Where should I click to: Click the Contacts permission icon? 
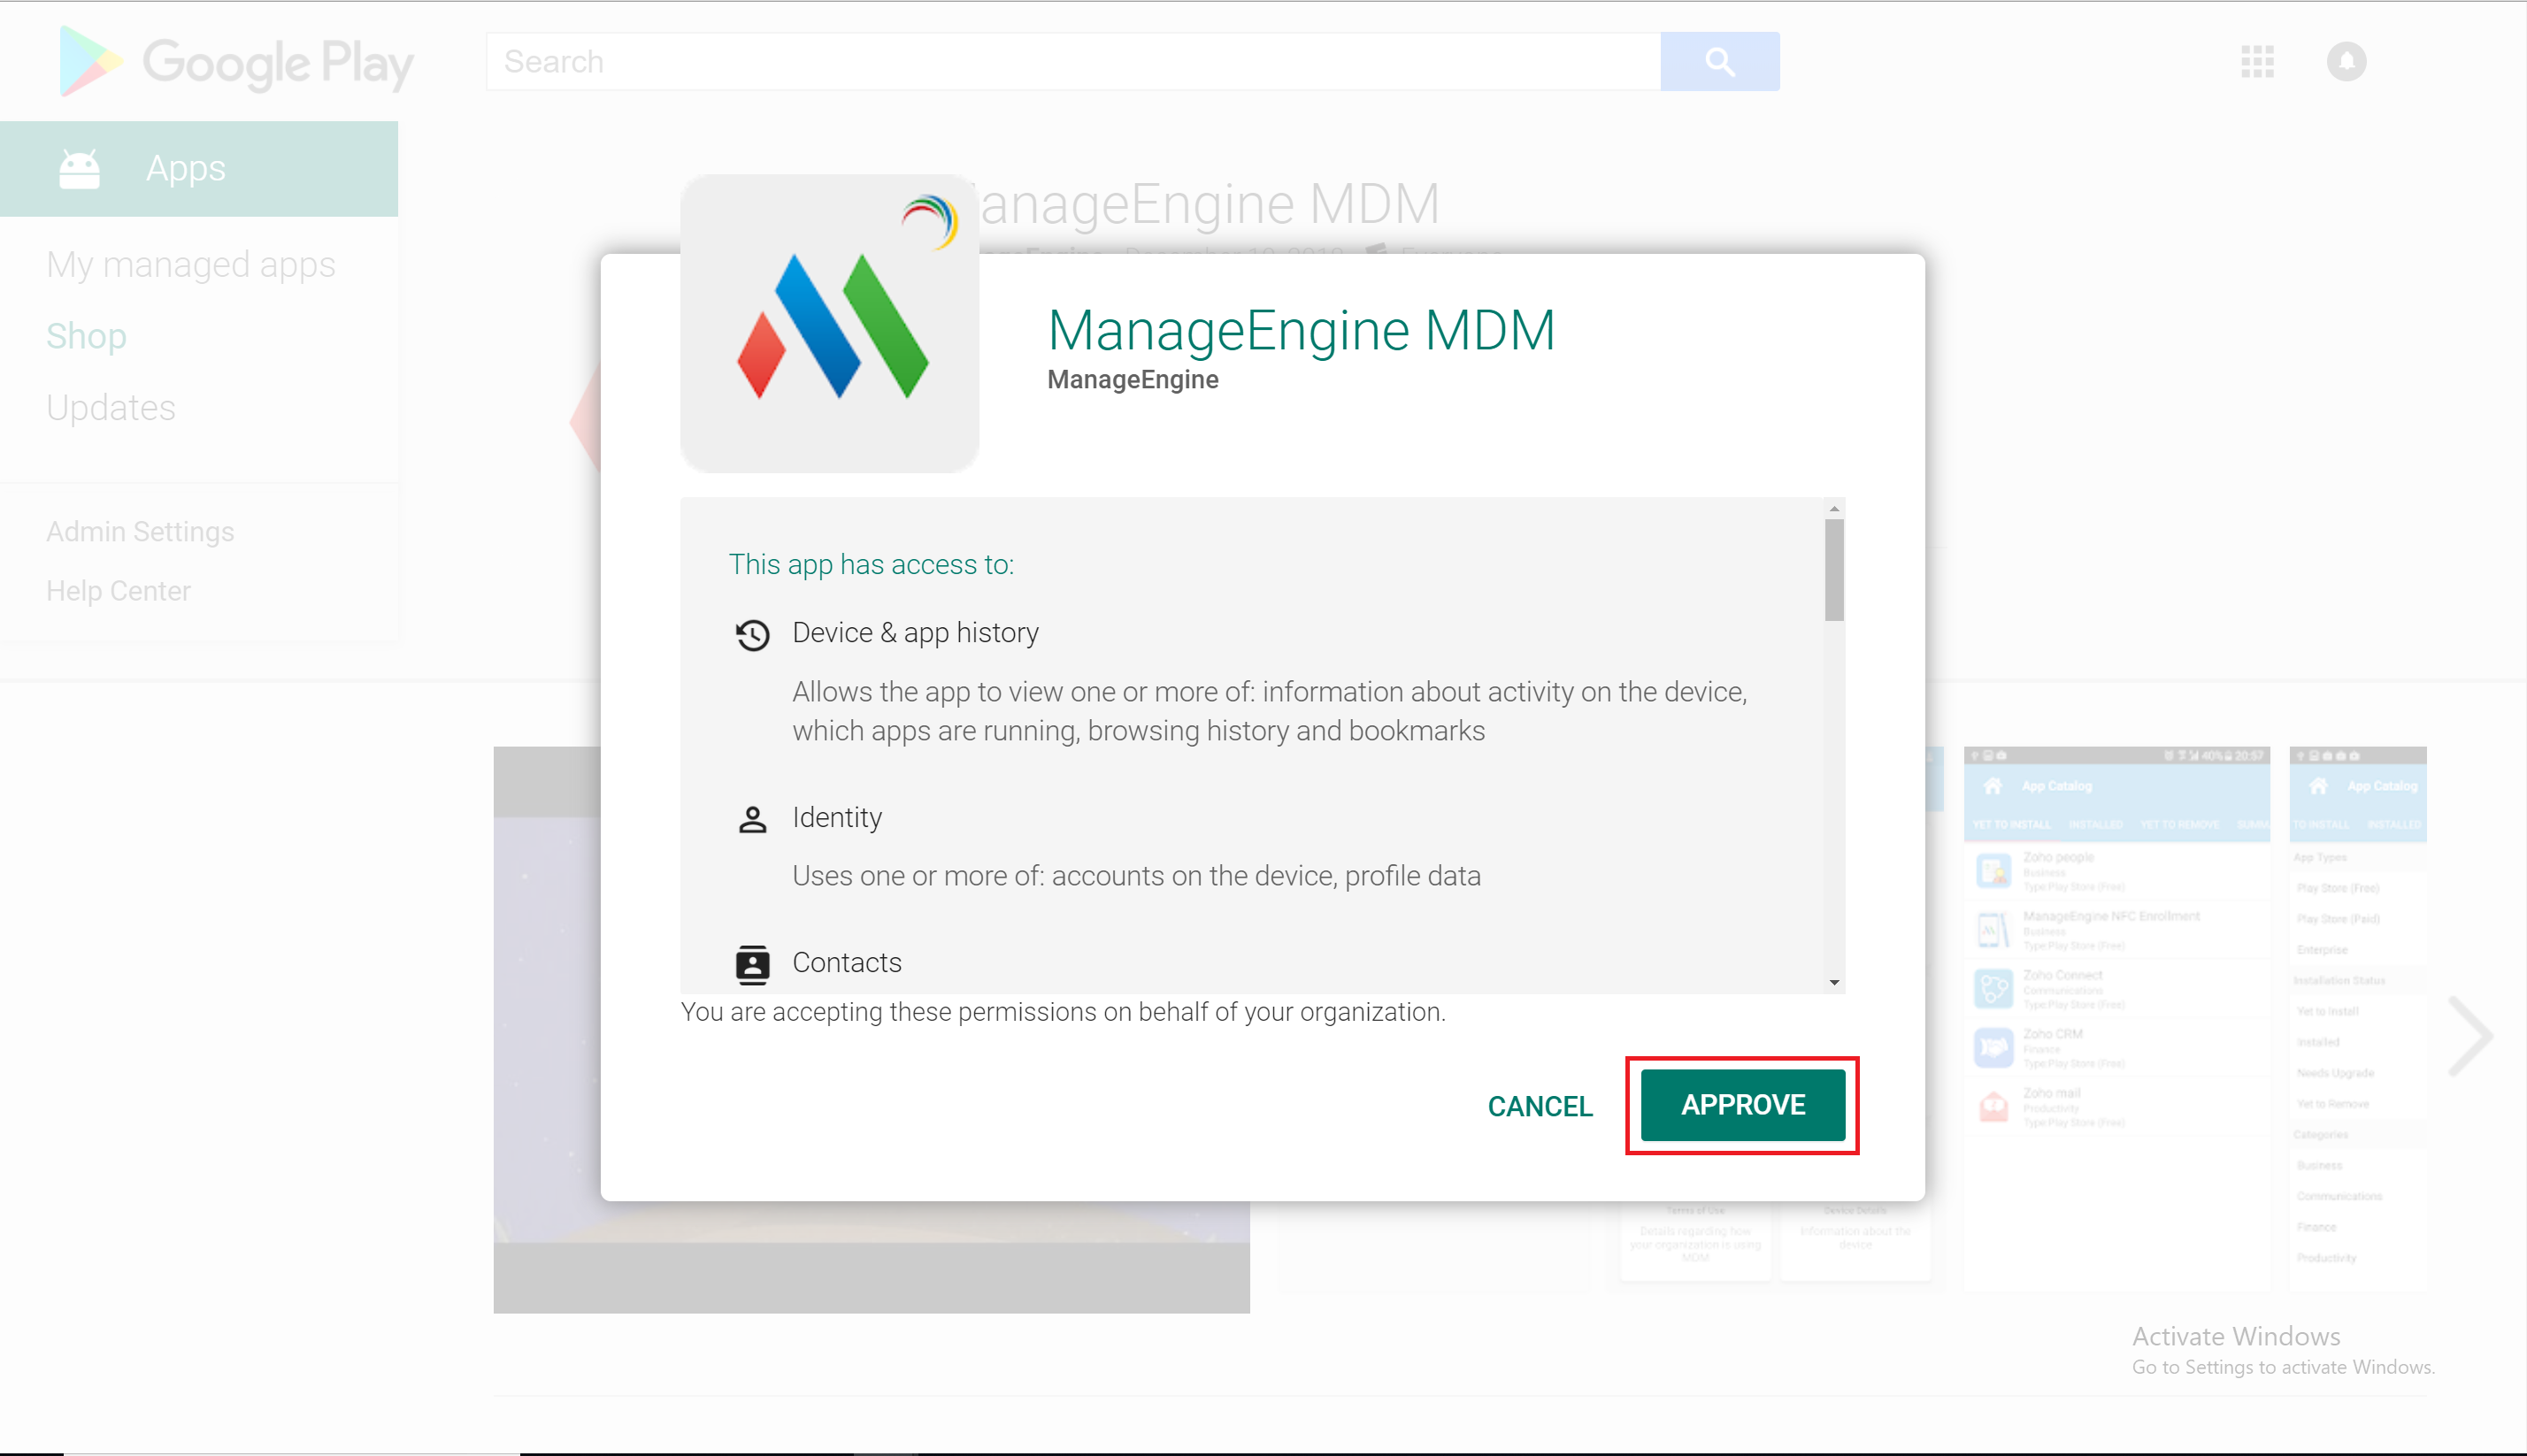[753, 963]
